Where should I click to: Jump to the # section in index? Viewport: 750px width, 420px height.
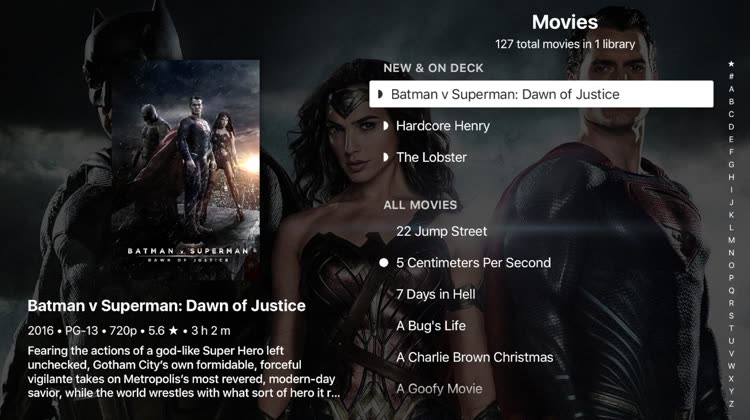click(731, 77)
